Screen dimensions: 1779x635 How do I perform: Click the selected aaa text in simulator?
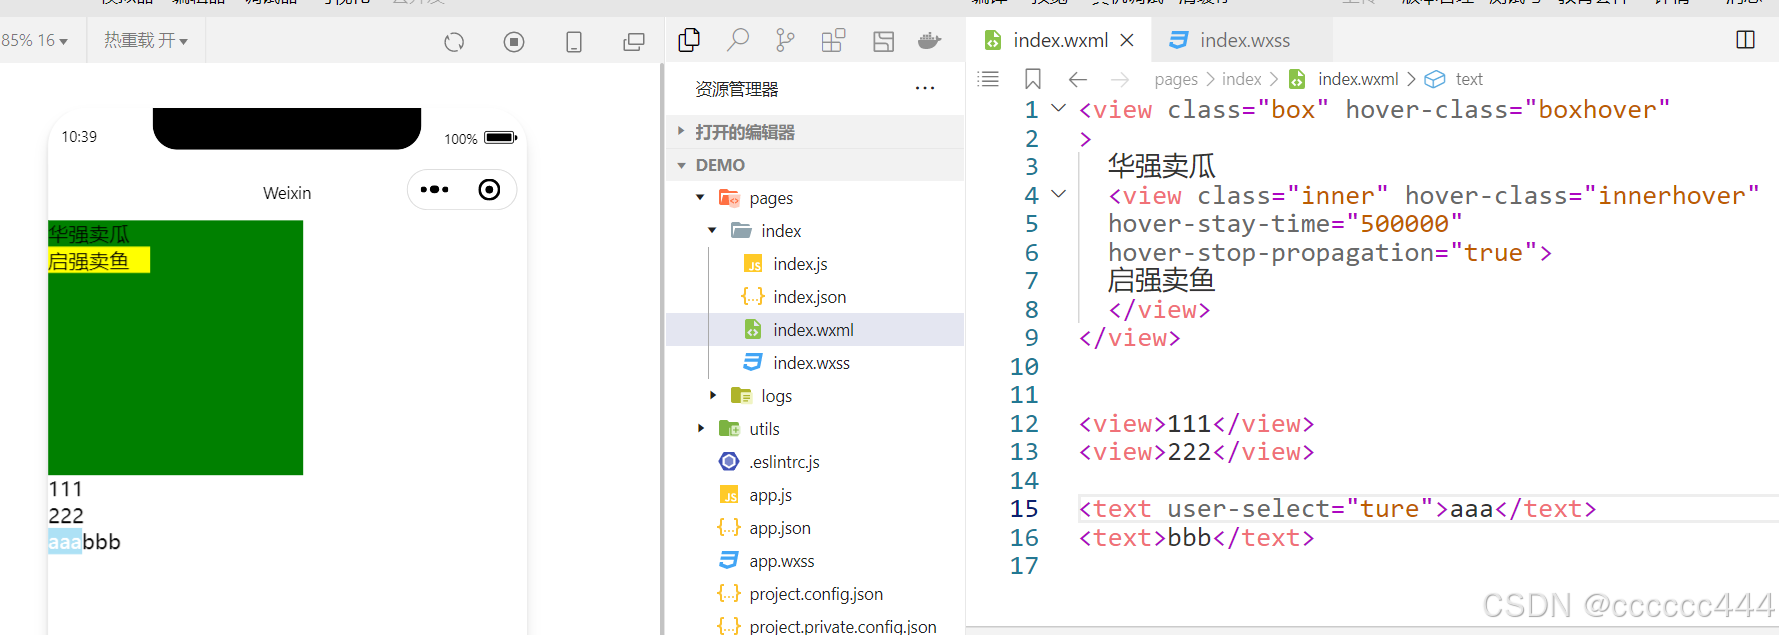(x=65, y=542)
